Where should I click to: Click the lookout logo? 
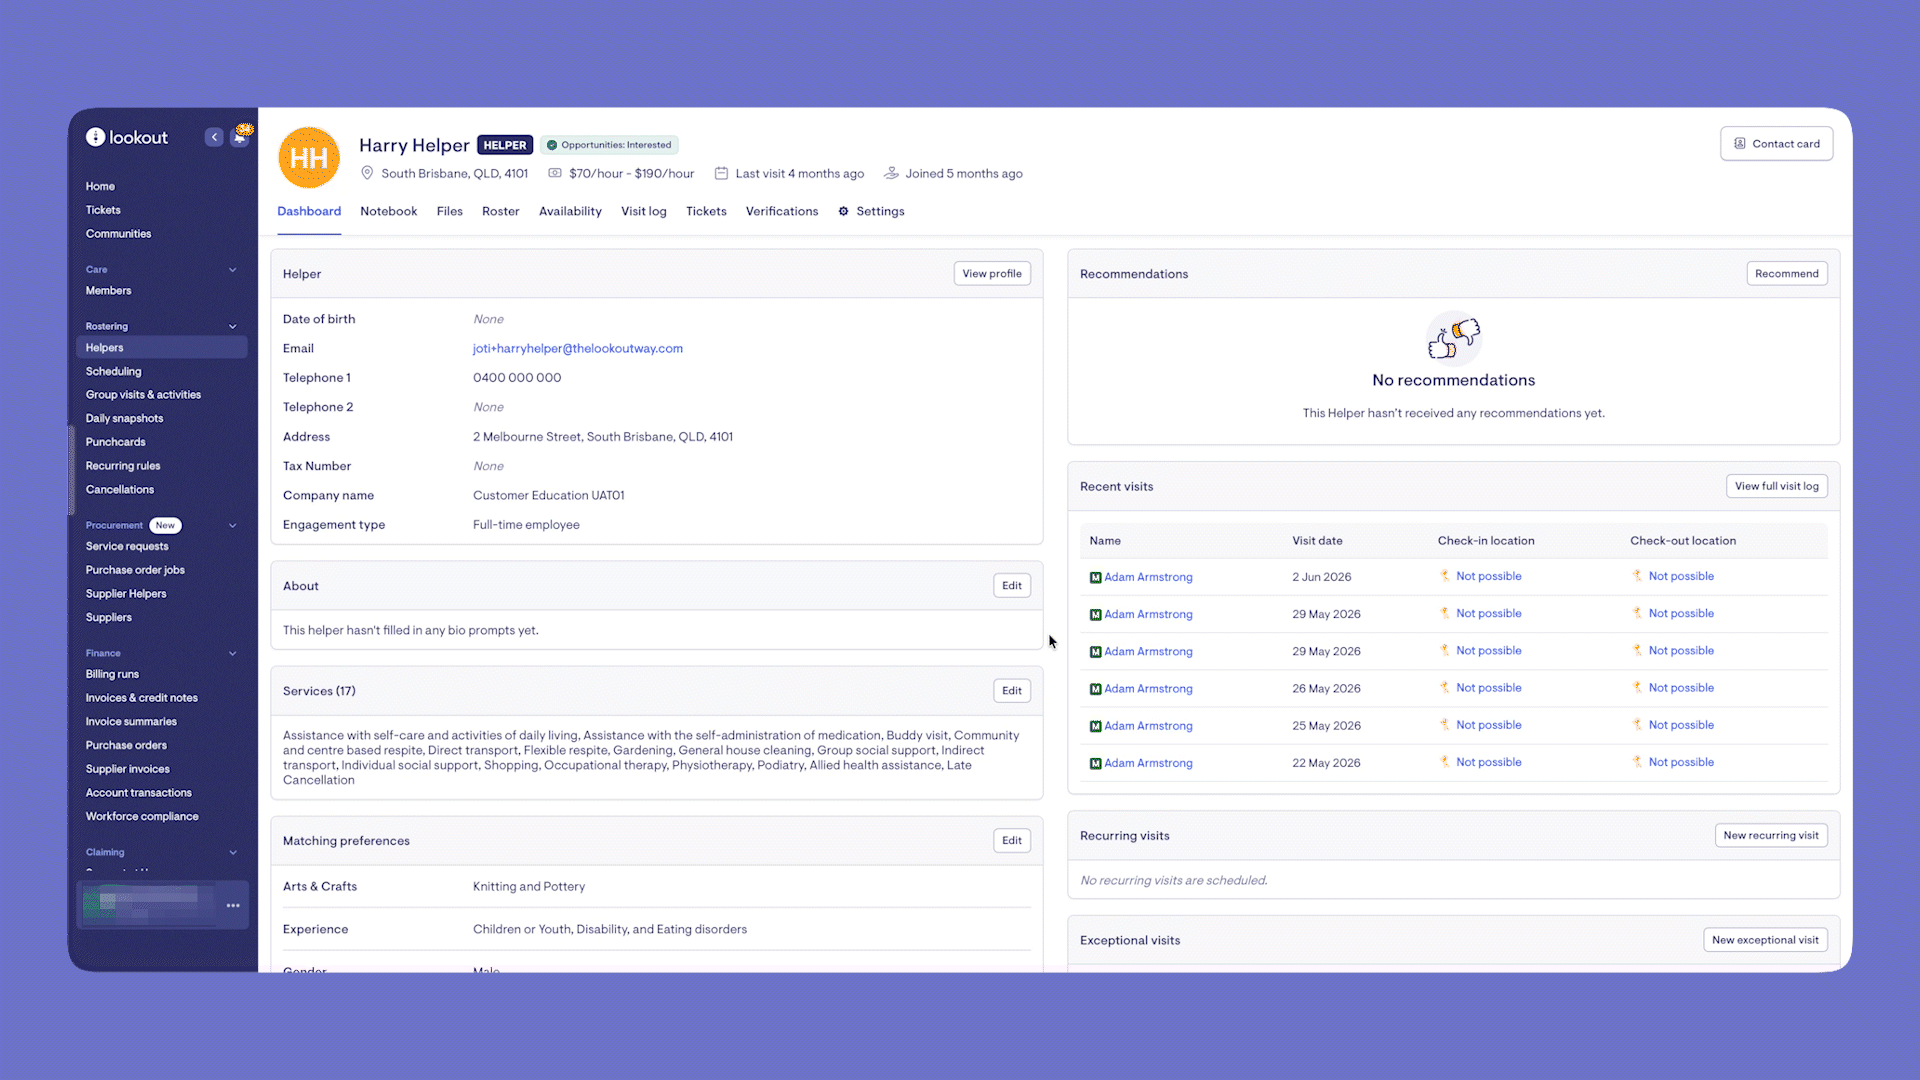coord(127,137)
